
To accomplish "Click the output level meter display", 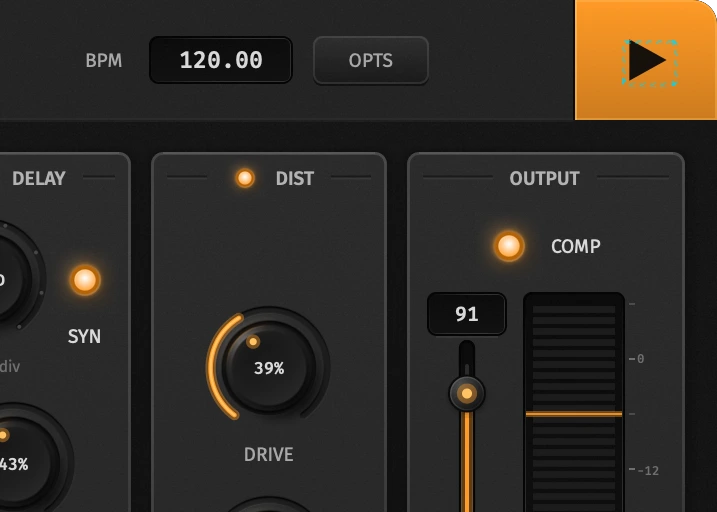I will [574, 402].
